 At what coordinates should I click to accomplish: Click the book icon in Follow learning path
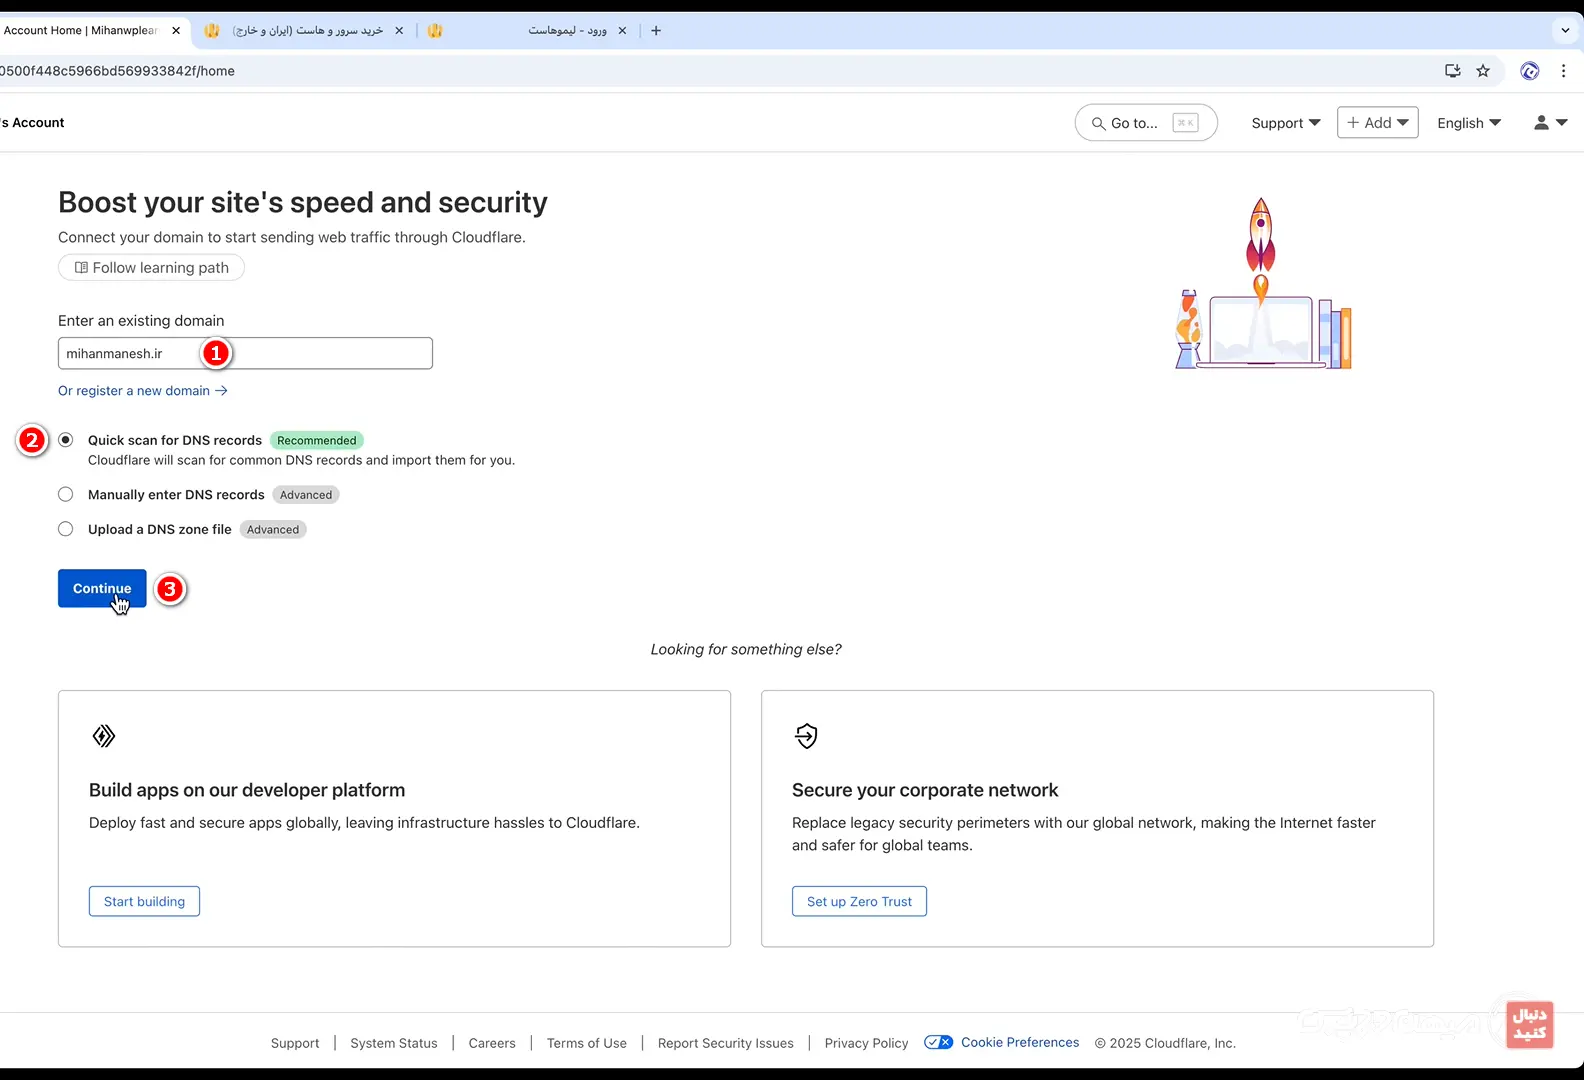pos(81,268)
